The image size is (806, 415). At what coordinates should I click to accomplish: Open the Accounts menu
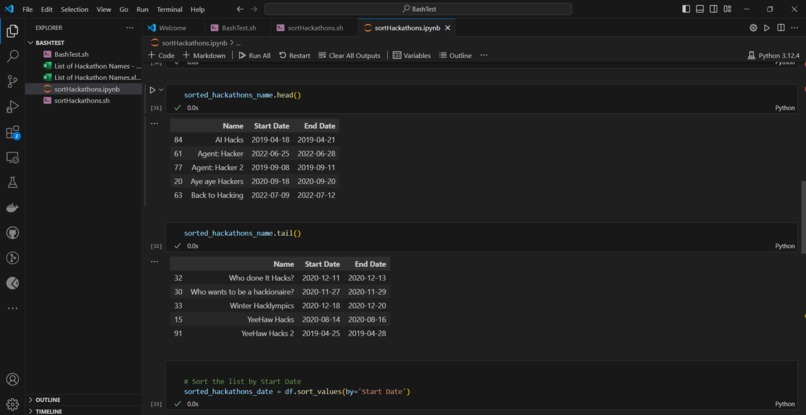pos(12,380)
